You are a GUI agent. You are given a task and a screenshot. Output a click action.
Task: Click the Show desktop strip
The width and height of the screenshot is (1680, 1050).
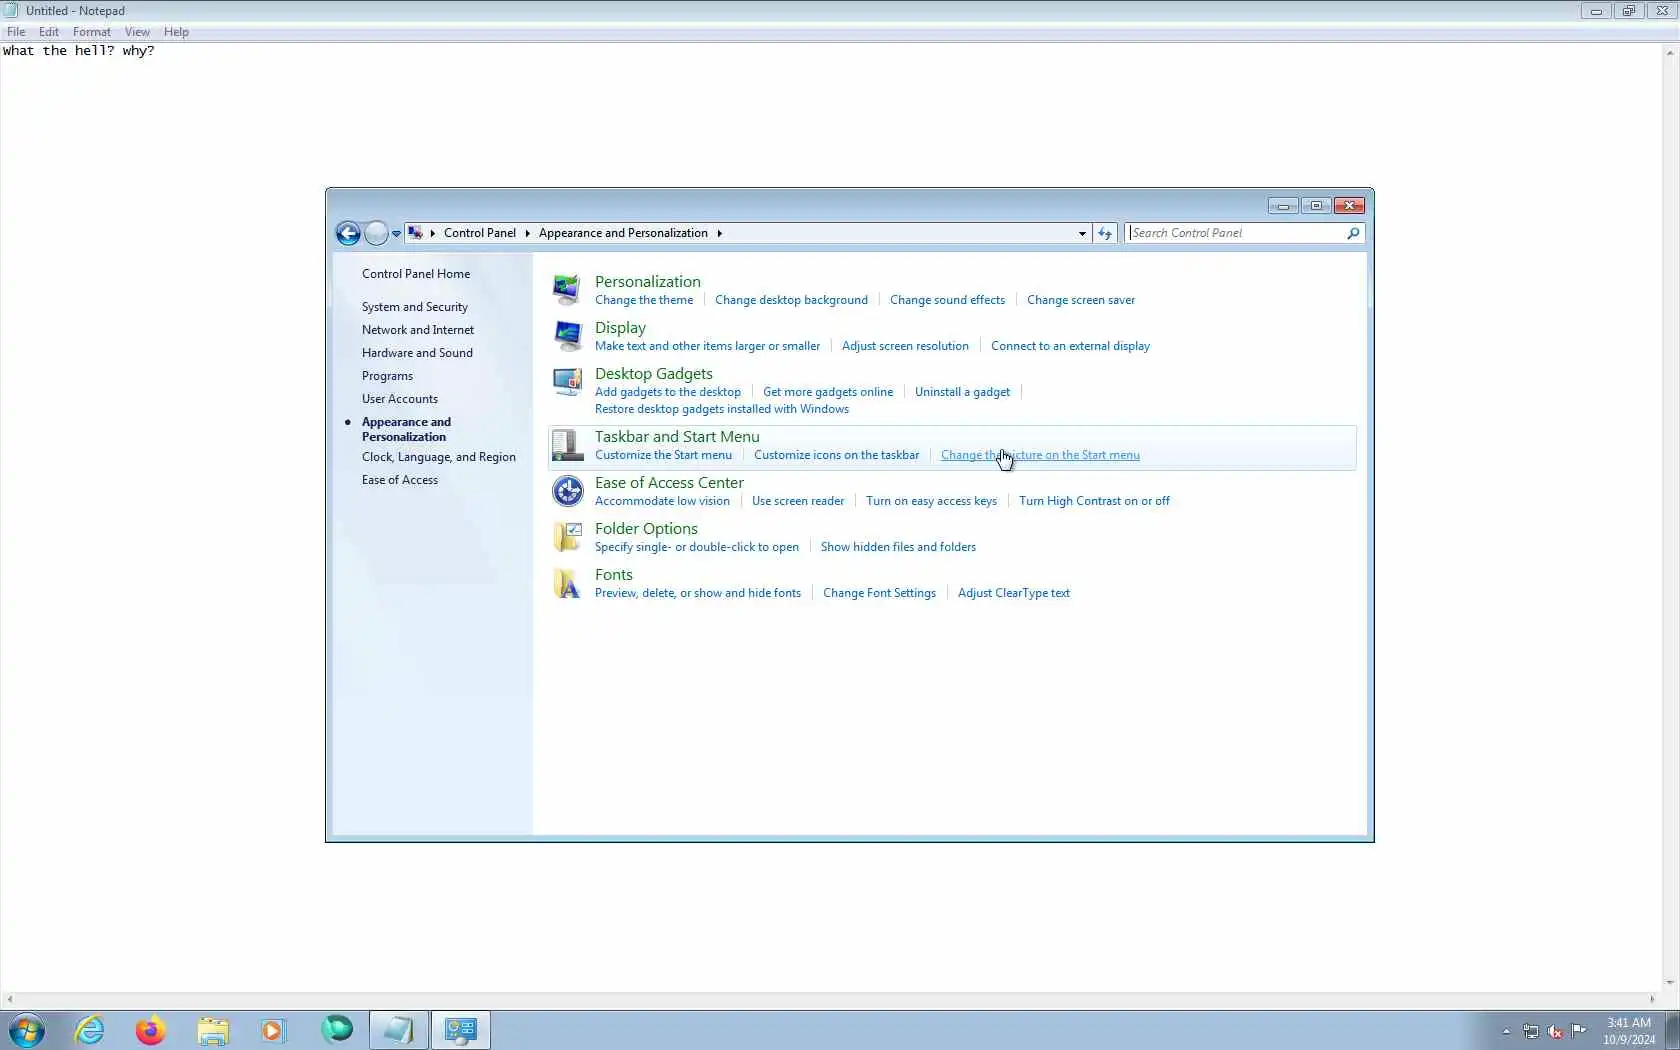coord(1673,1030)
